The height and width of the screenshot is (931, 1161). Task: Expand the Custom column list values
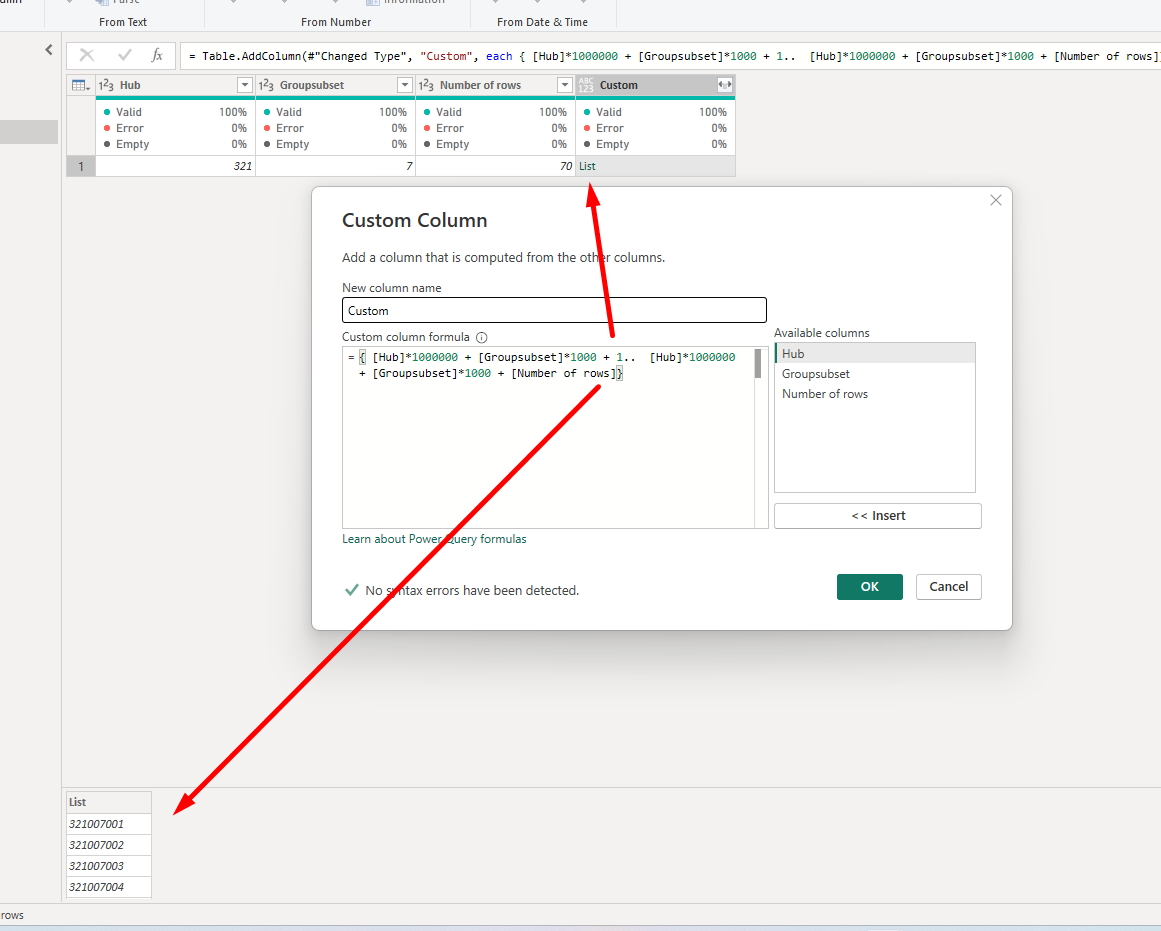[725, 85]
